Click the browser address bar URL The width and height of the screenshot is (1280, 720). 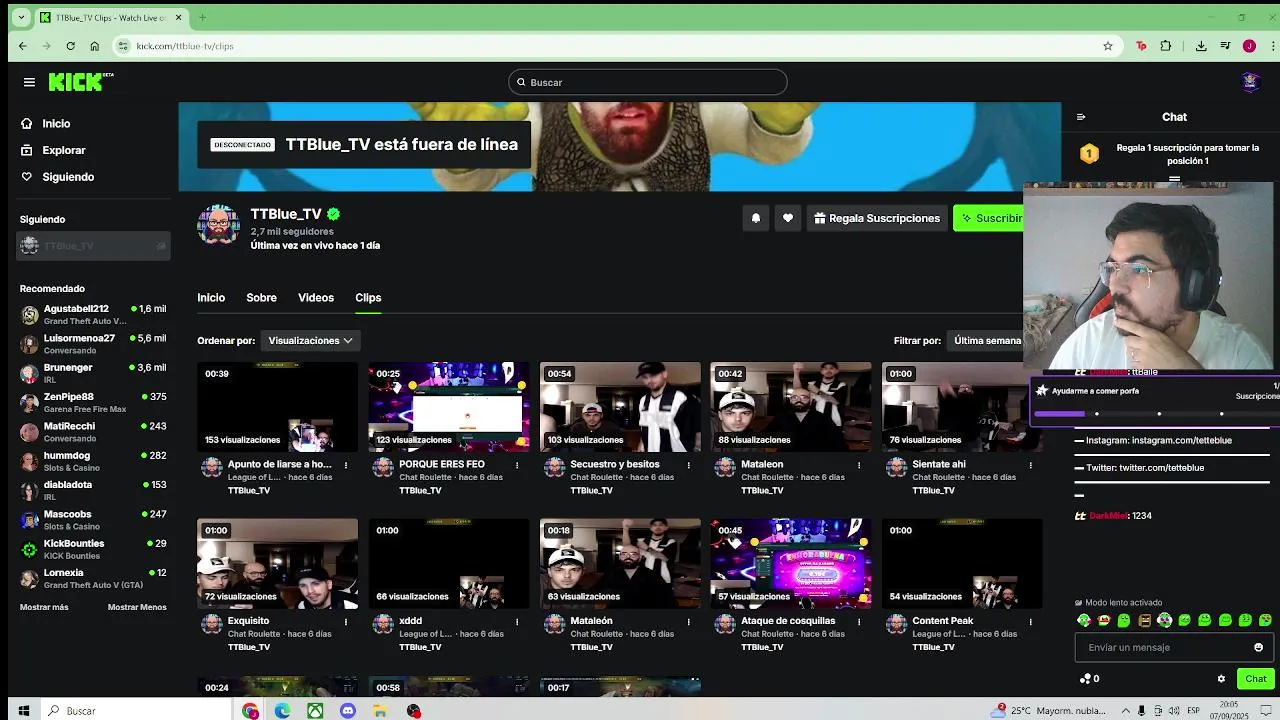click(185, 46)
